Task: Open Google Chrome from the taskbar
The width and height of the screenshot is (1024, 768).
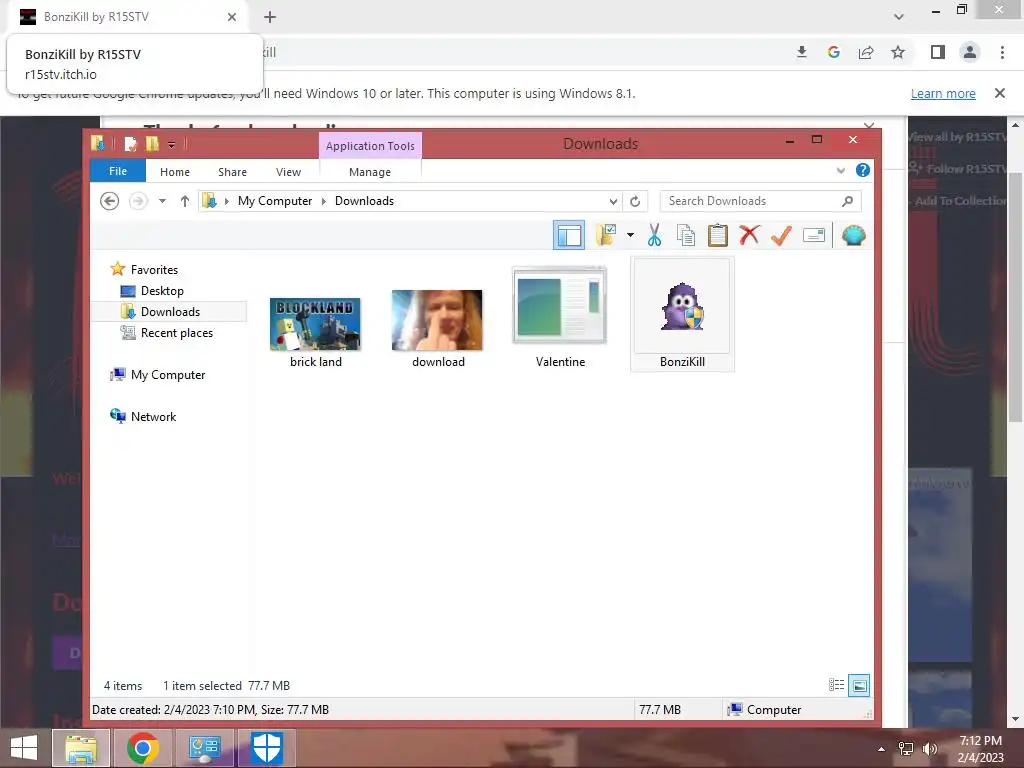Action: [x=143, y=748]
